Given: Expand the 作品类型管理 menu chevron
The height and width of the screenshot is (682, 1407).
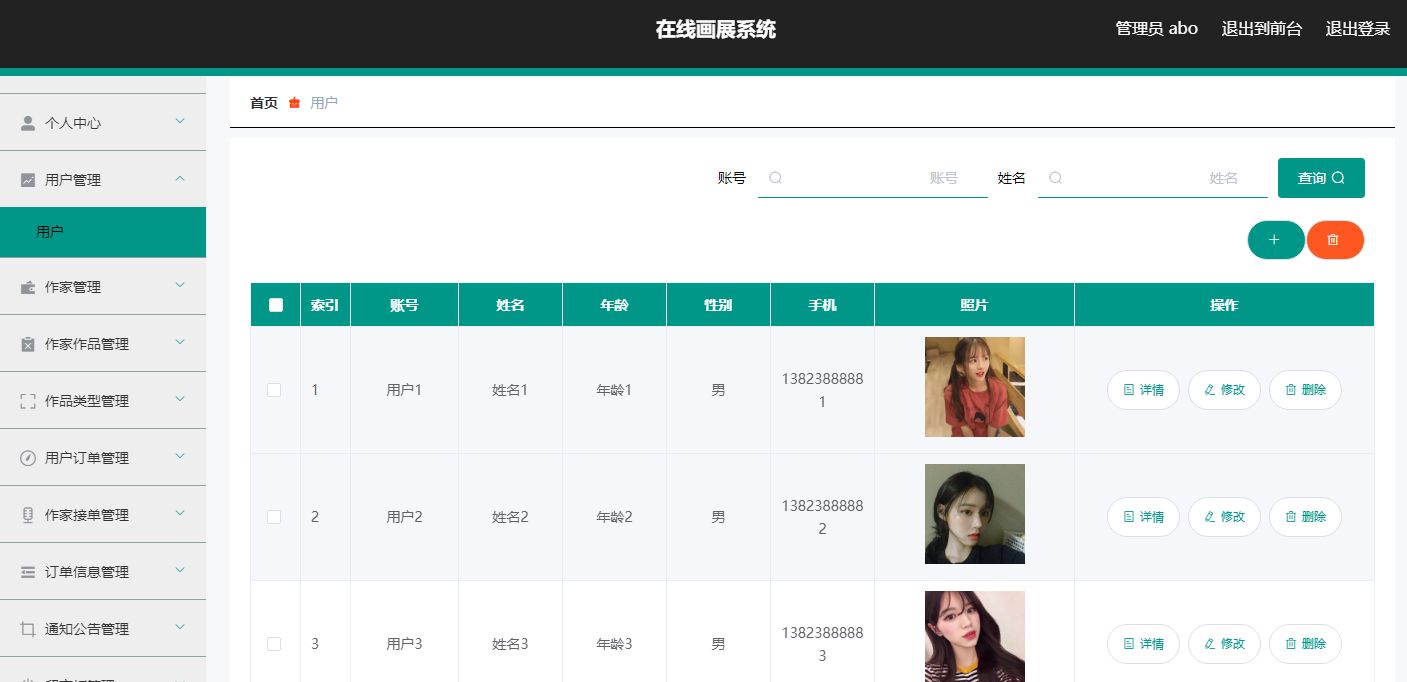Looking at the screenshot, I should click(x=180, y=400).
